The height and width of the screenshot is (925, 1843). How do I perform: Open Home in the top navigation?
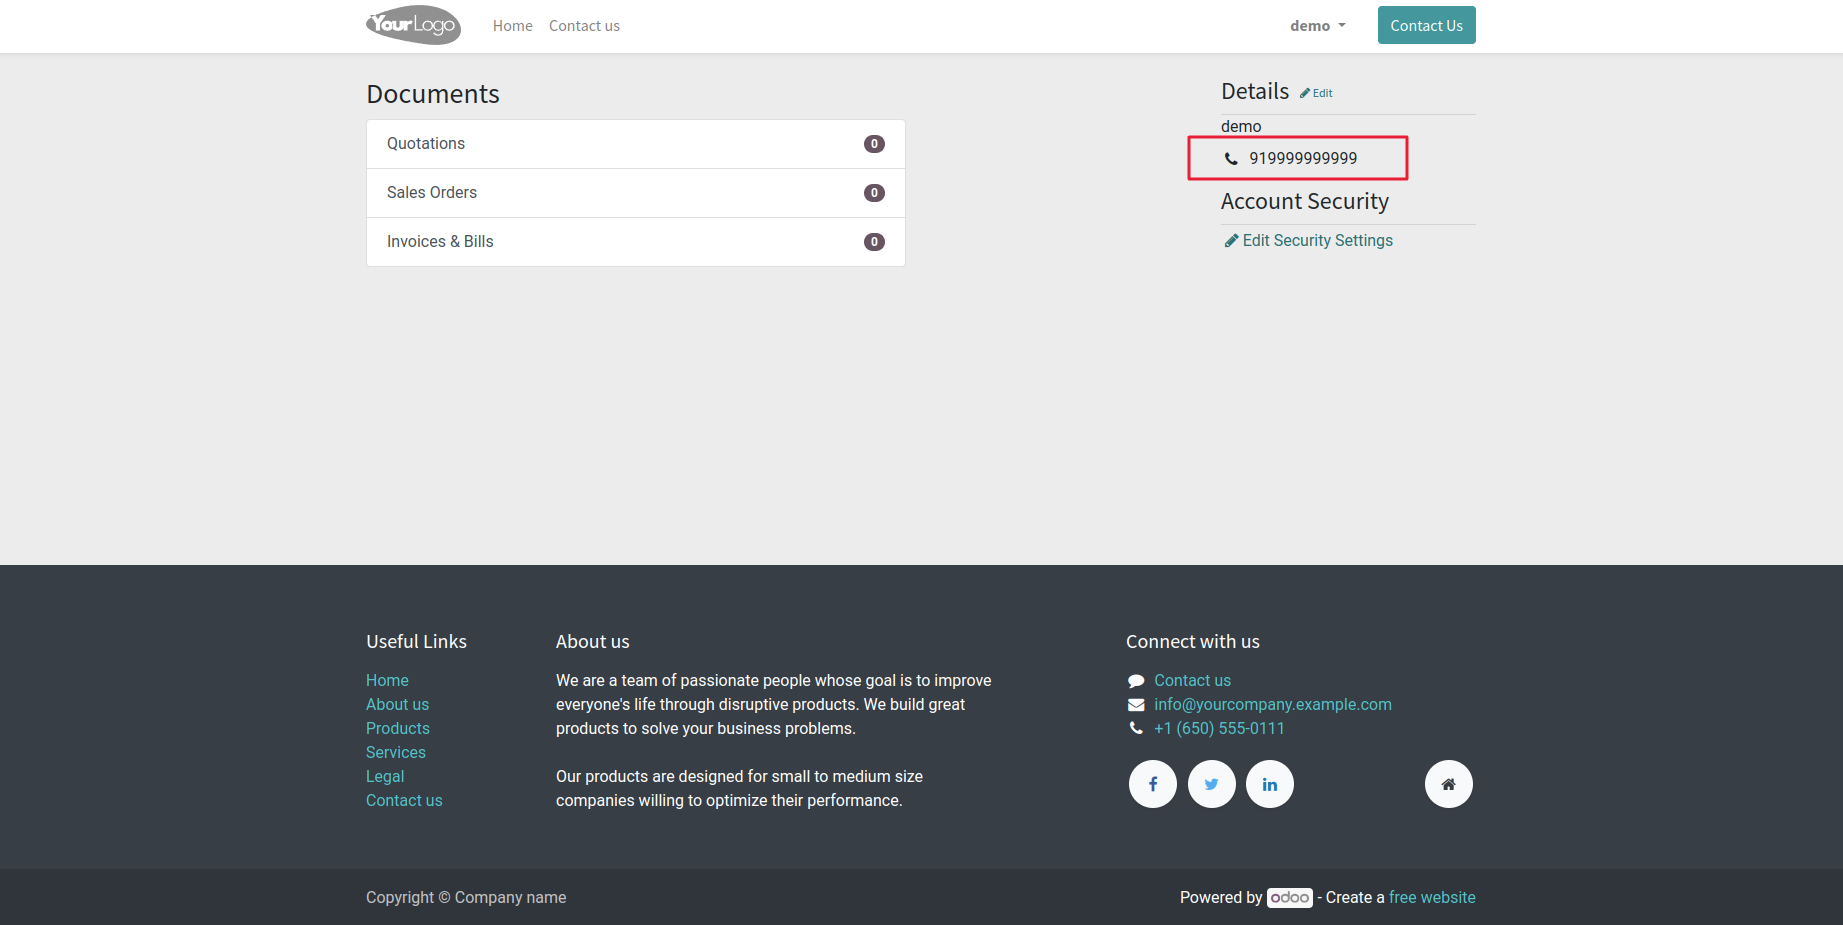[x=512, y=26]
